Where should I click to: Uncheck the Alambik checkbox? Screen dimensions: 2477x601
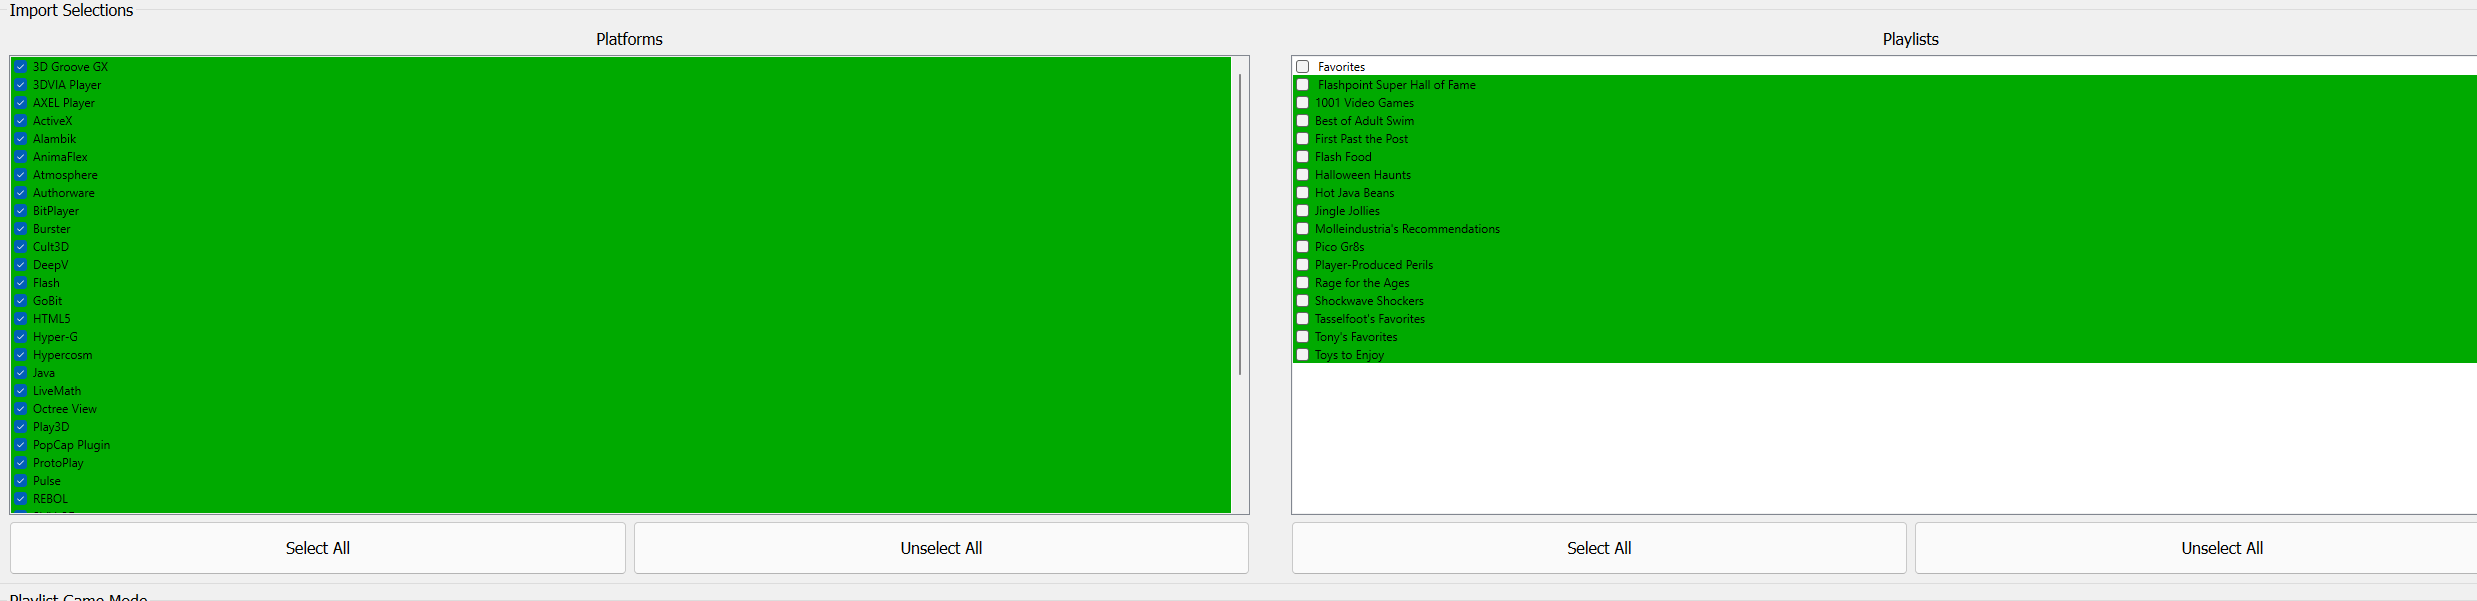(x=20, y=139)
